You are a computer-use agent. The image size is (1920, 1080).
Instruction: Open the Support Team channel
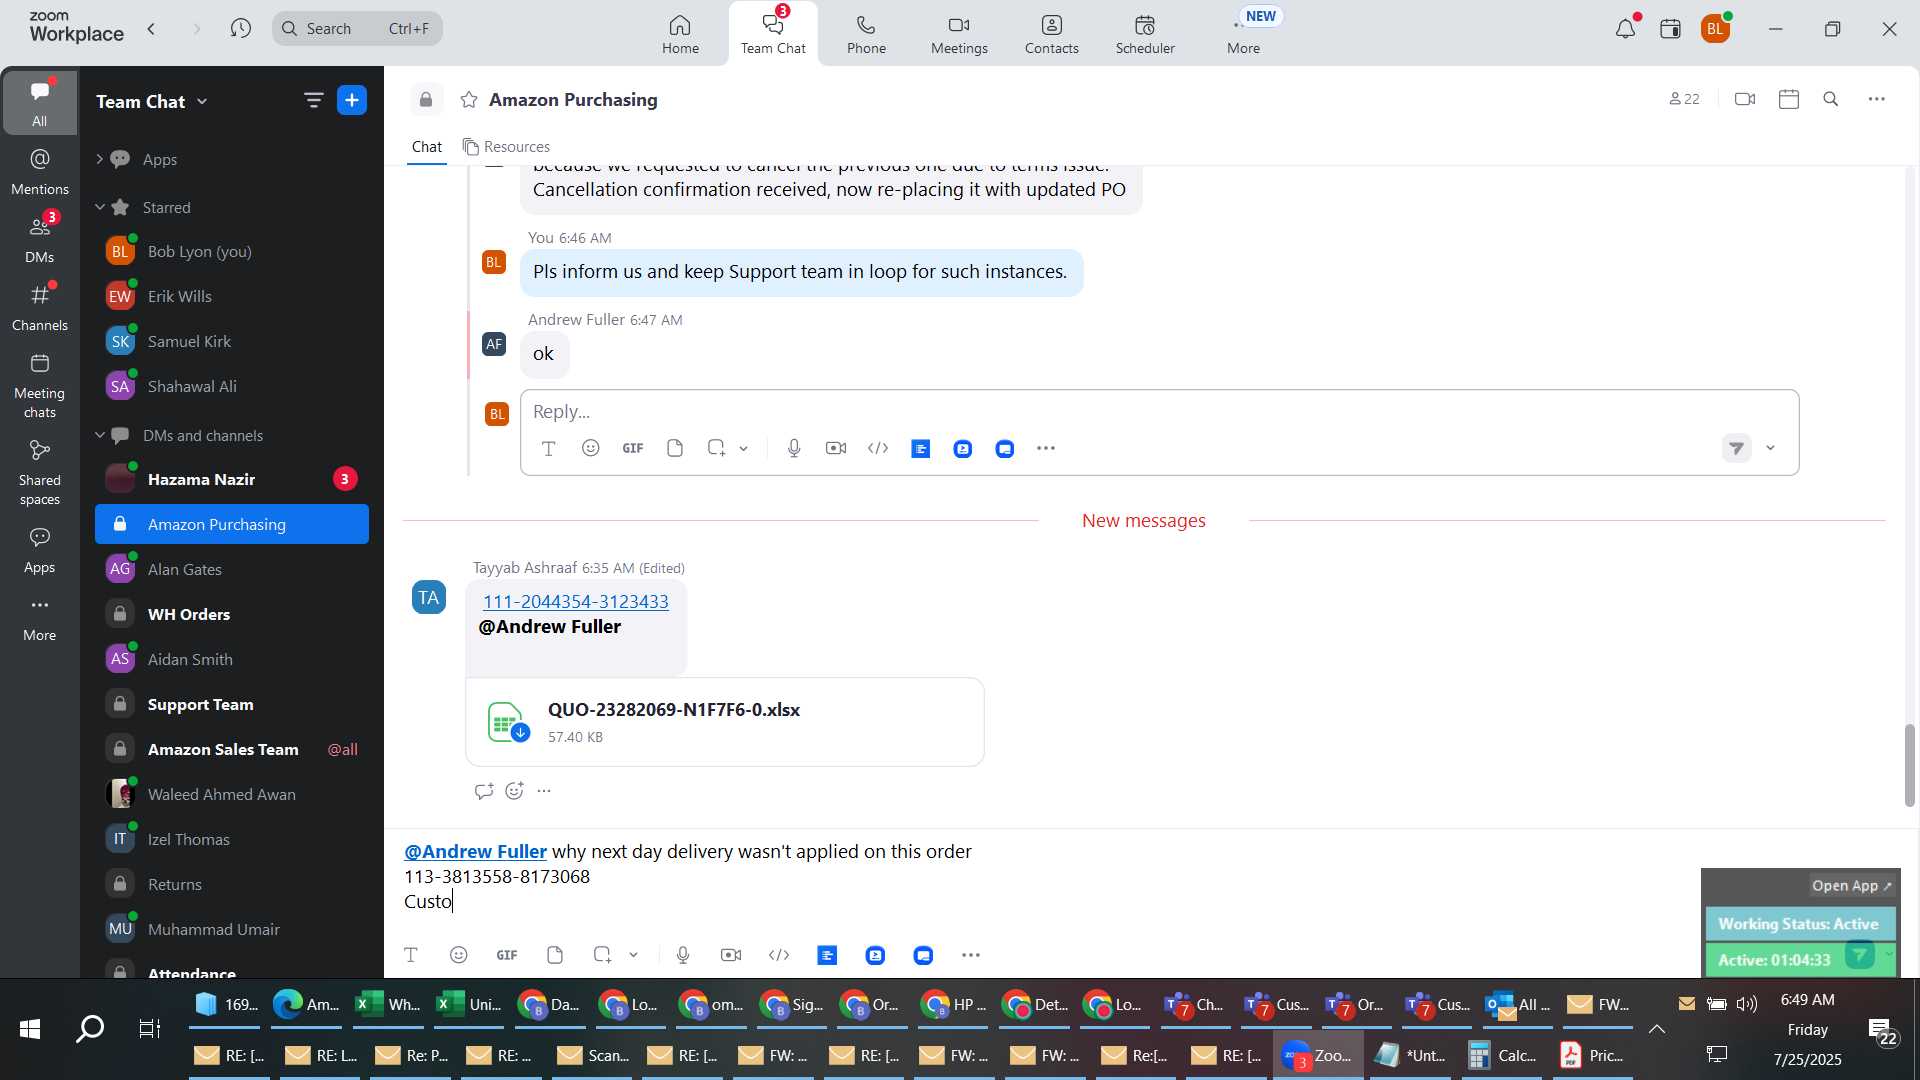232,704
